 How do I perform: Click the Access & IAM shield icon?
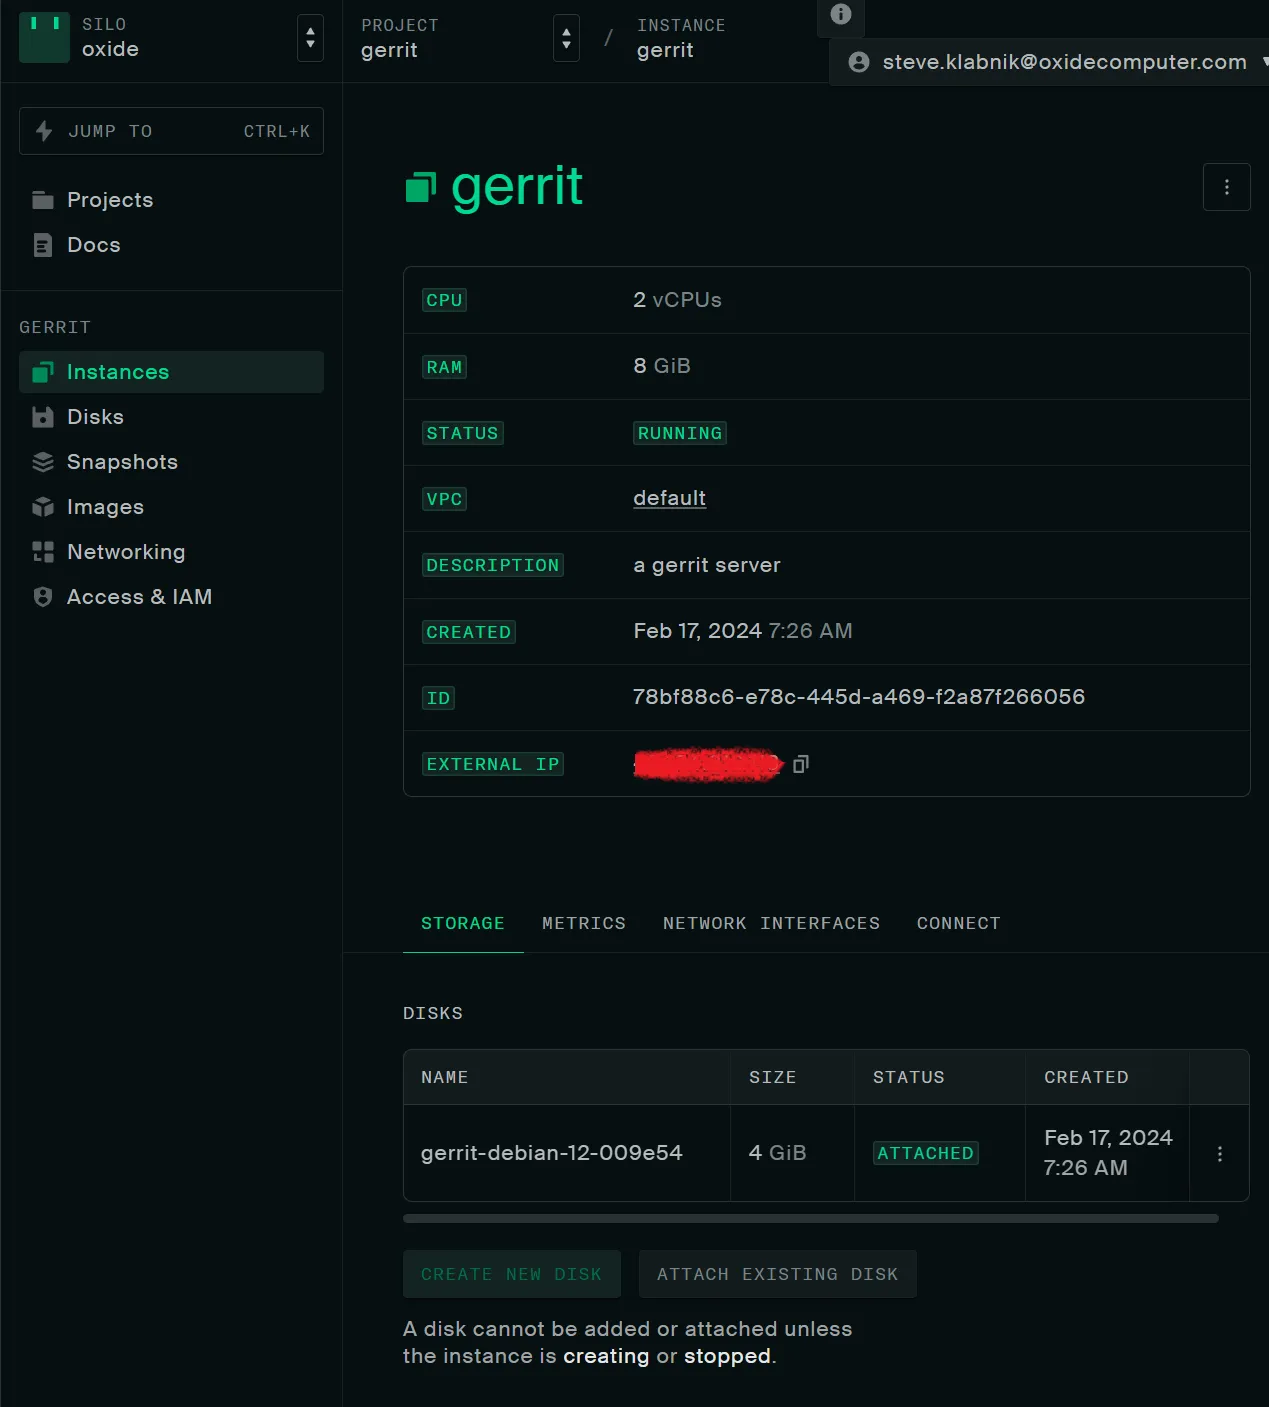pyautogui.click(x=42, y=597)
